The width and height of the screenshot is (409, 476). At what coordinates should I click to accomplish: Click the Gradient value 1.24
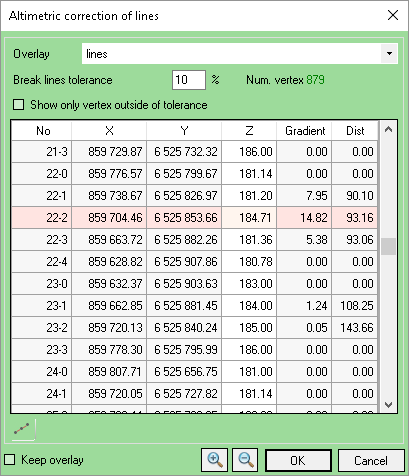(304, 306)
